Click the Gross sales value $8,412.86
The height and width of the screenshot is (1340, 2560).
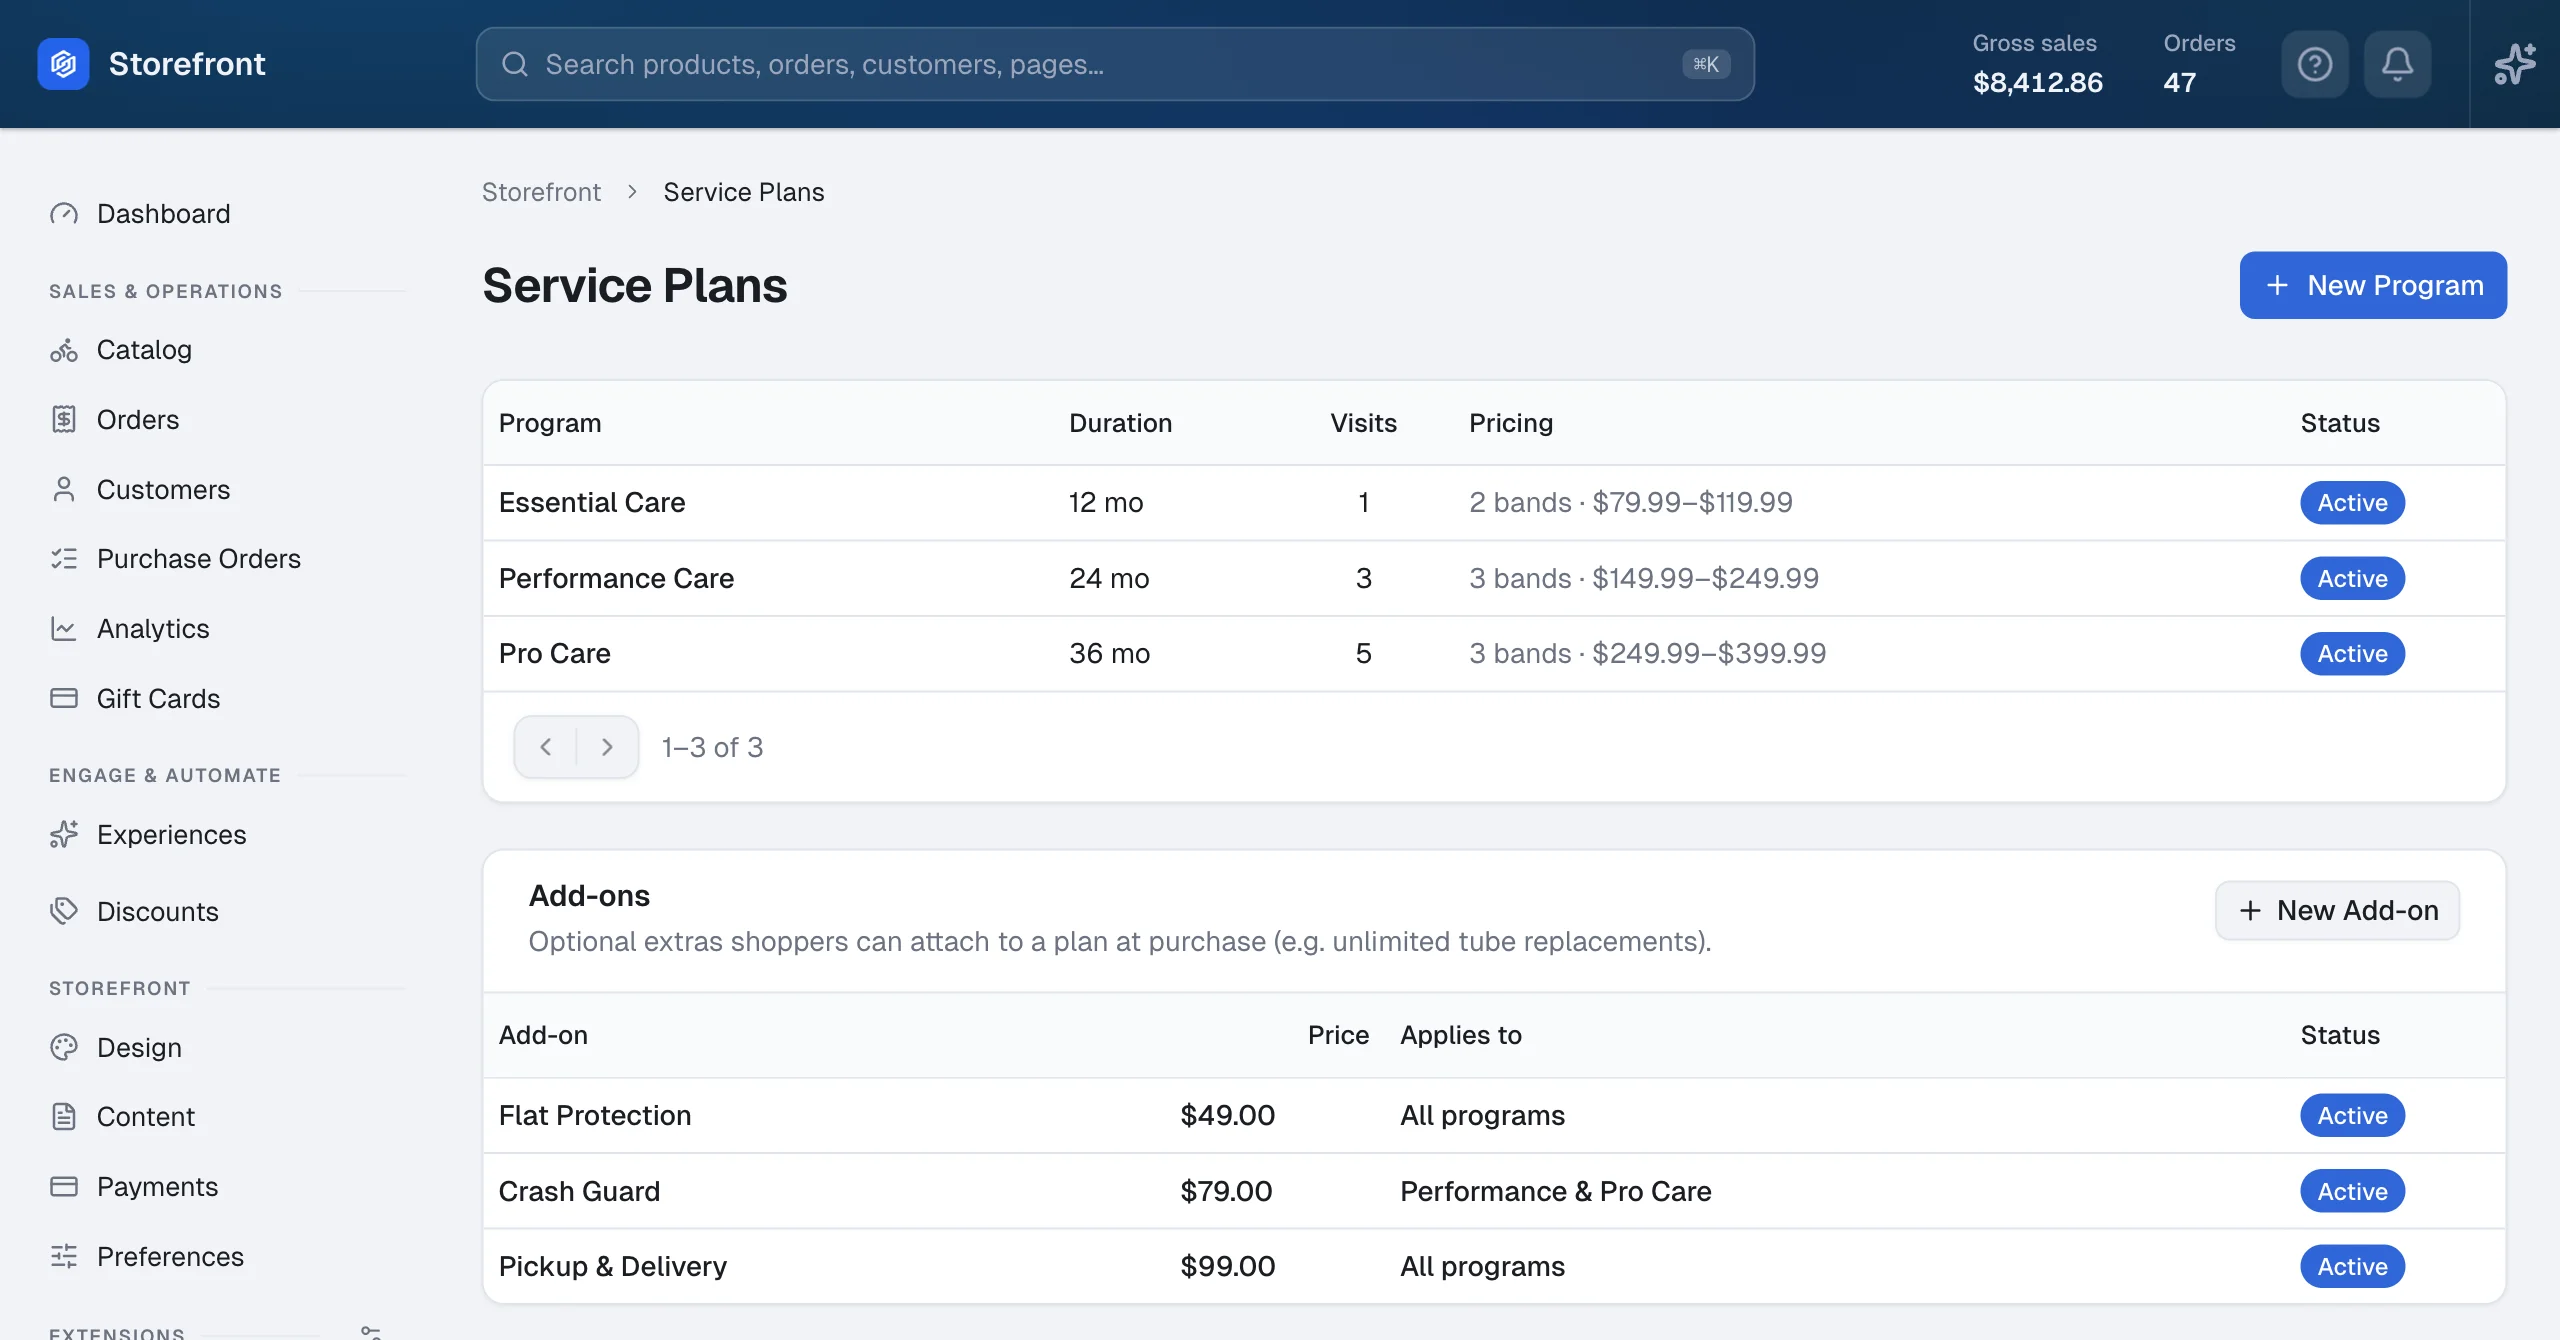click(x=2037, y=82)
